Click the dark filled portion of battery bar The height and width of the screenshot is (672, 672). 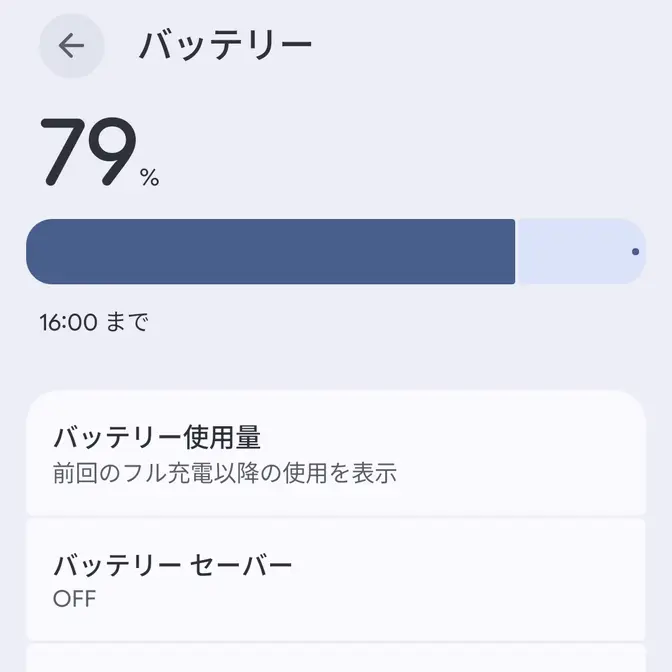tap(270, 251)
